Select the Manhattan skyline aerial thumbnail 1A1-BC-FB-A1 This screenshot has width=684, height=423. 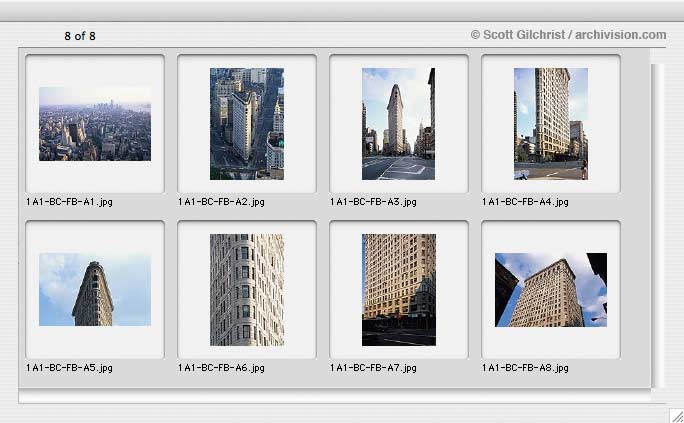(x=95, y=124)
